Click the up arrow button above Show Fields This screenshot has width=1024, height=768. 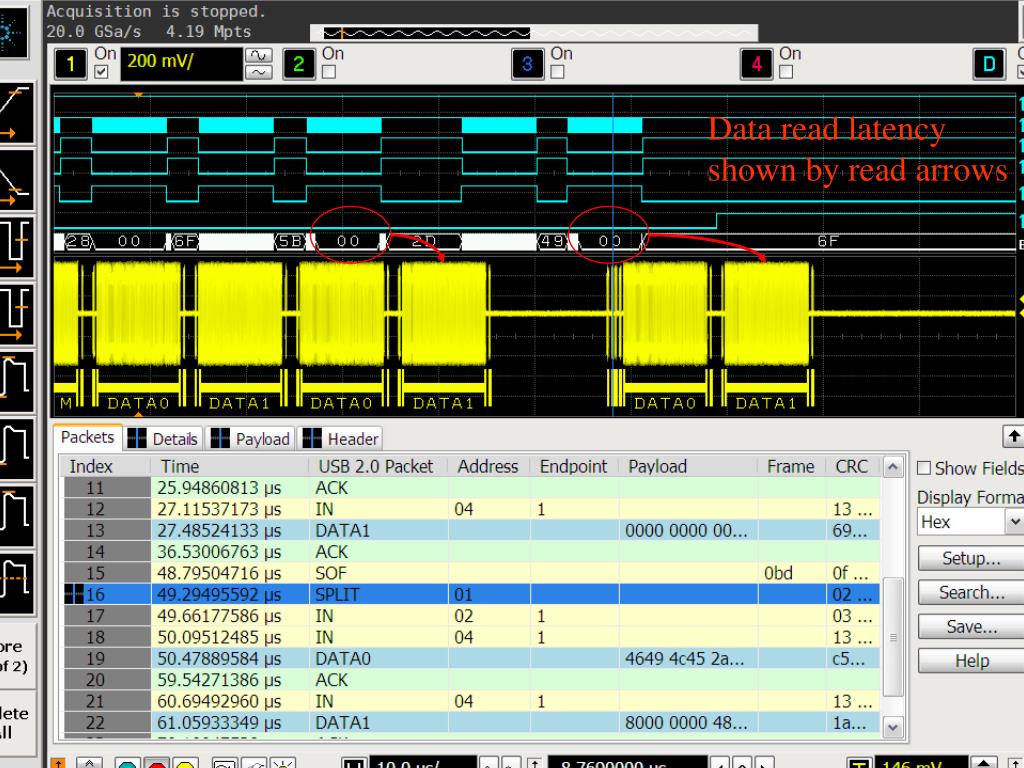[x=1013, y=436]
